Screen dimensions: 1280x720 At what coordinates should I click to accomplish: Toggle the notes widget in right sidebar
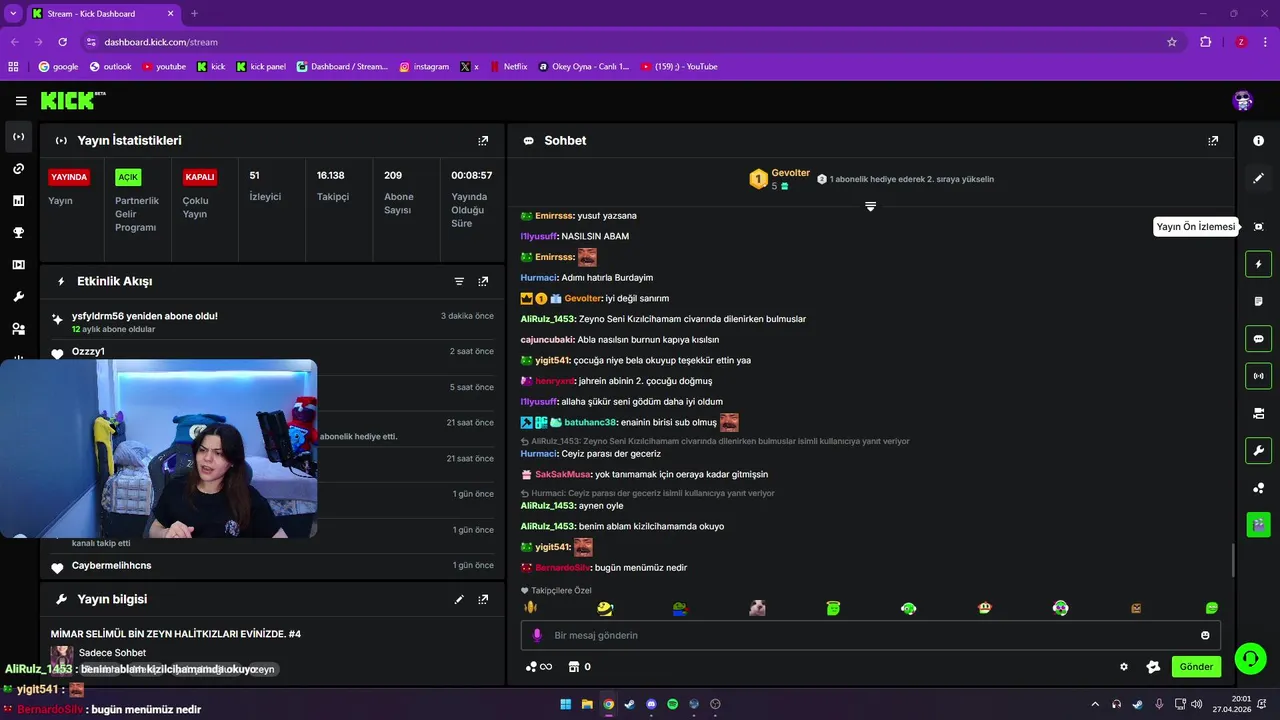click(x=1259, y=301)
